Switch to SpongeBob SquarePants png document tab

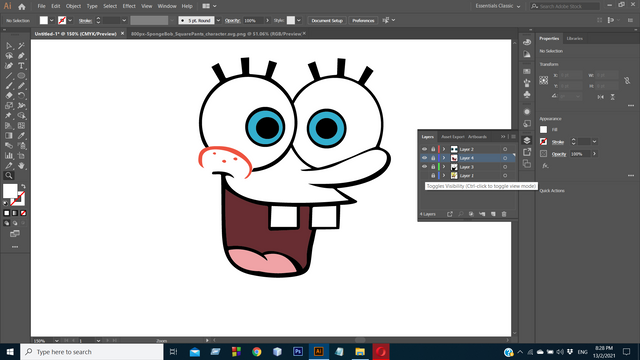tap(216, 34)
